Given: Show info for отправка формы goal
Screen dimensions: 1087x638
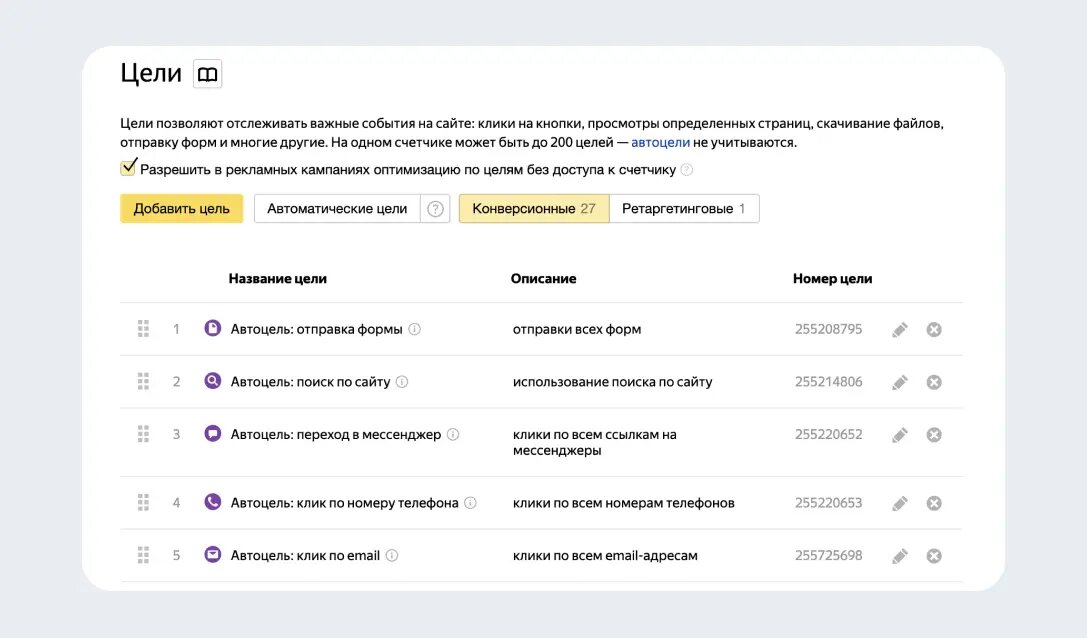Looking at the screenshot, I should (415, 329).
